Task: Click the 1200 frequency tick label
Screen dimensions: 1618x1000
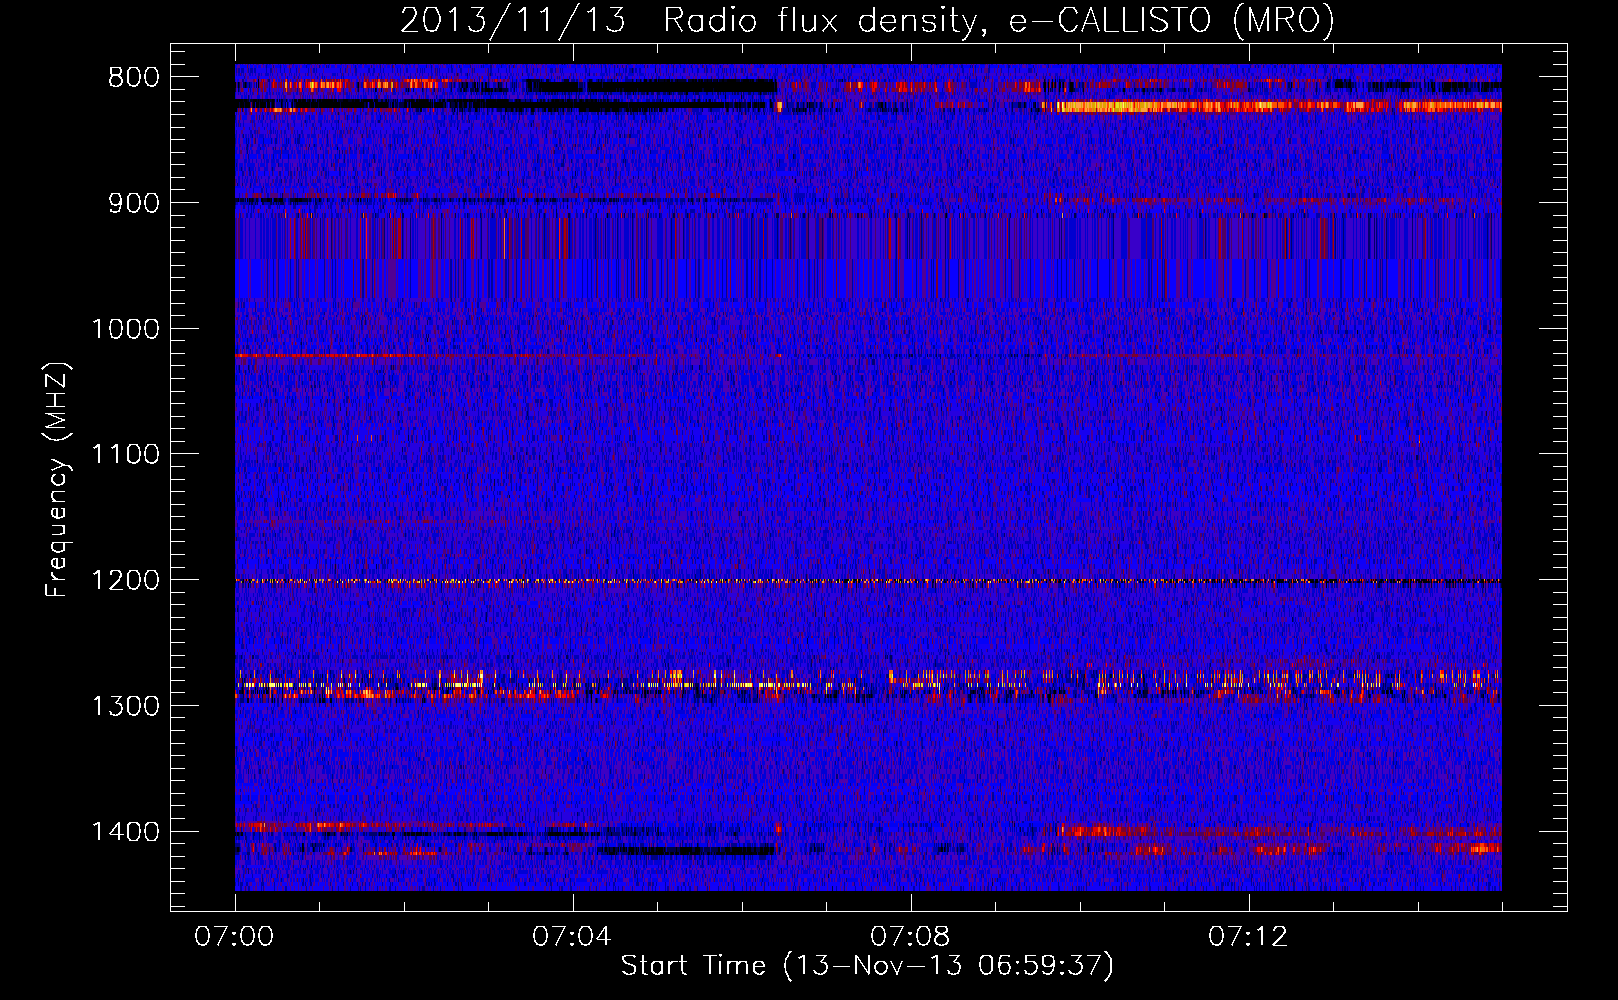Action: tap(126, 580)
